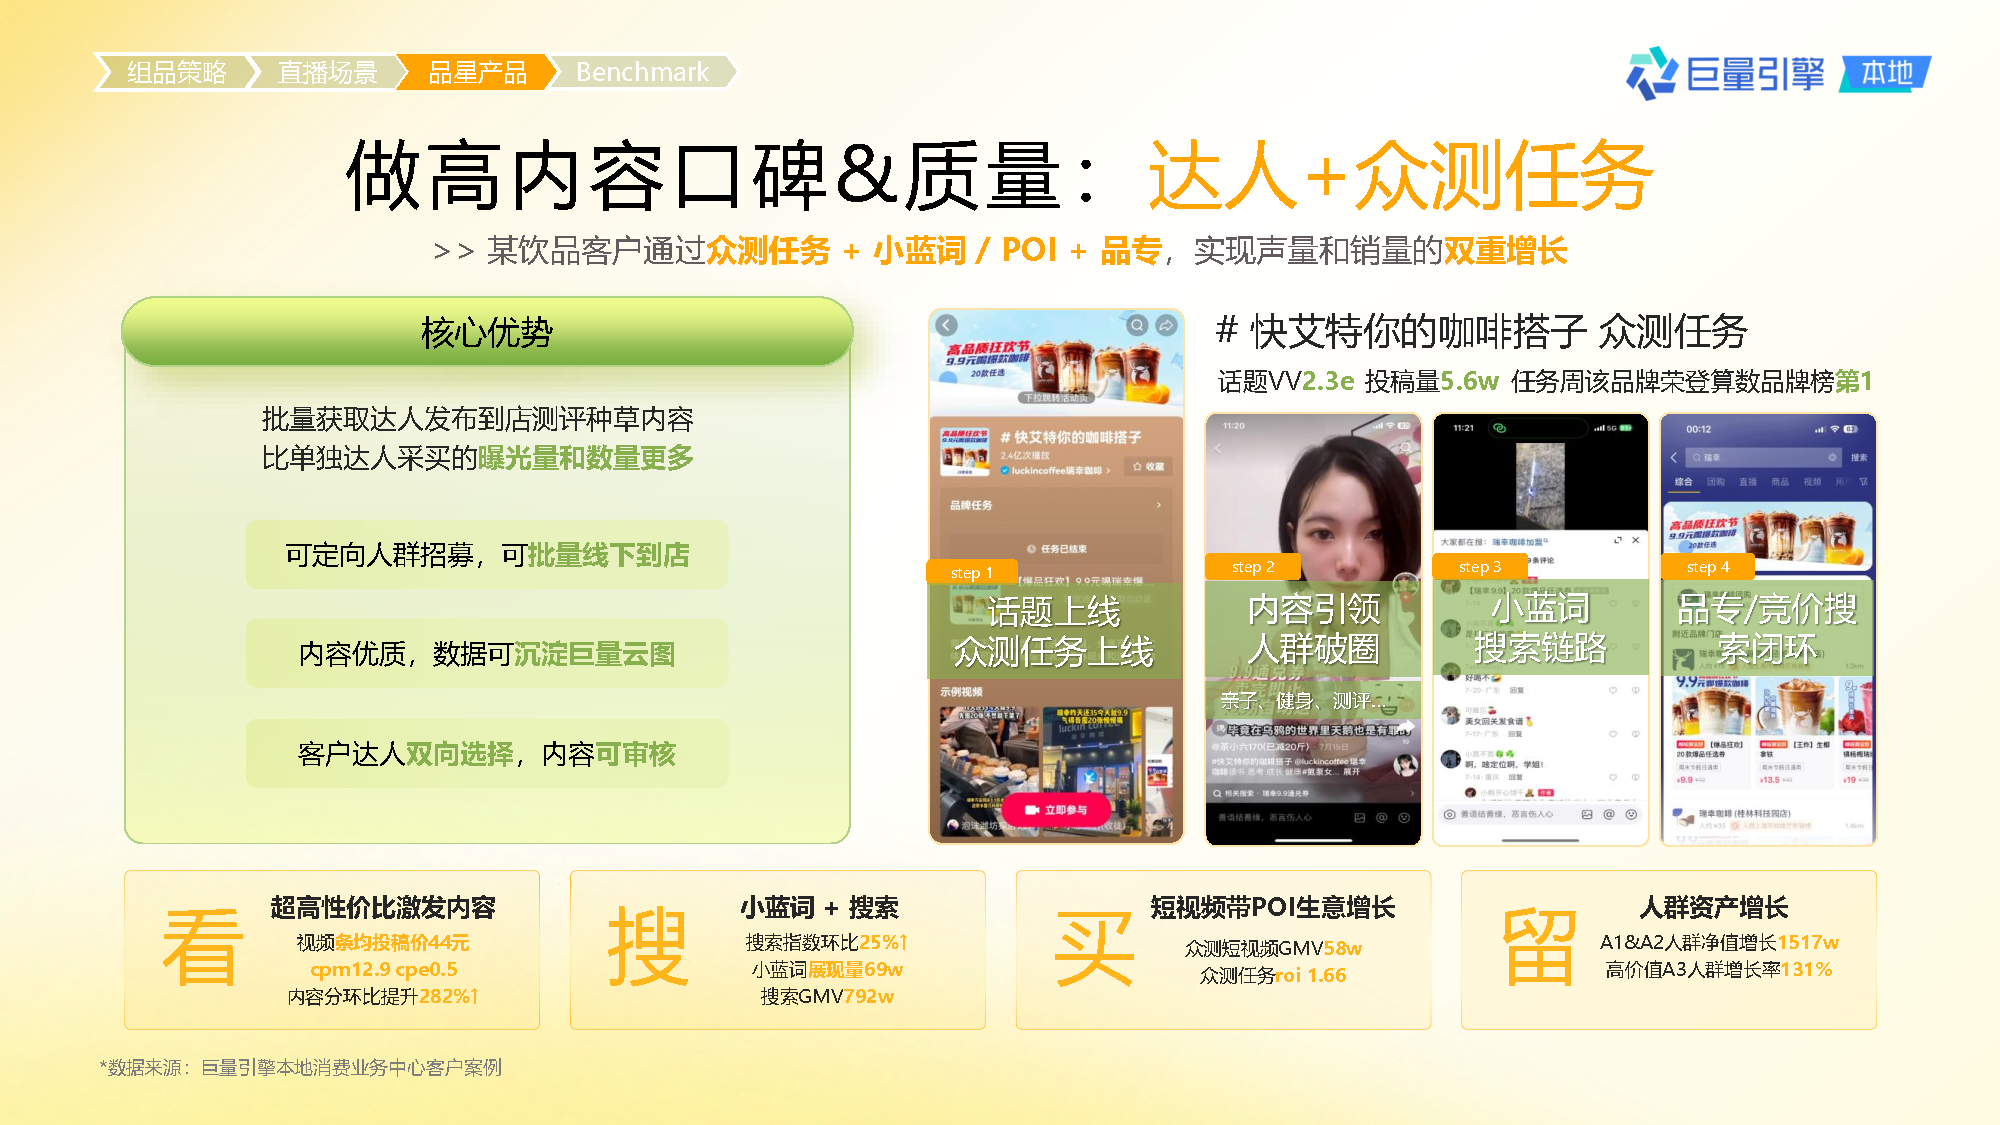Viewport: 2000px width, 1125px height.
Task: Click the emoji icon in step 3 comment bar
Action: [1631, 814]
